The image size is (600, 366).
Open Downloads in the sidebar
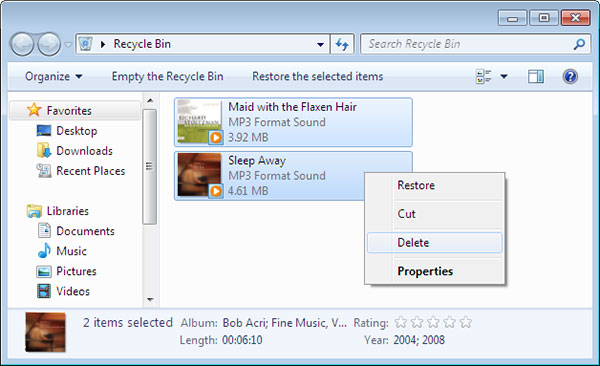coord(85,151)
